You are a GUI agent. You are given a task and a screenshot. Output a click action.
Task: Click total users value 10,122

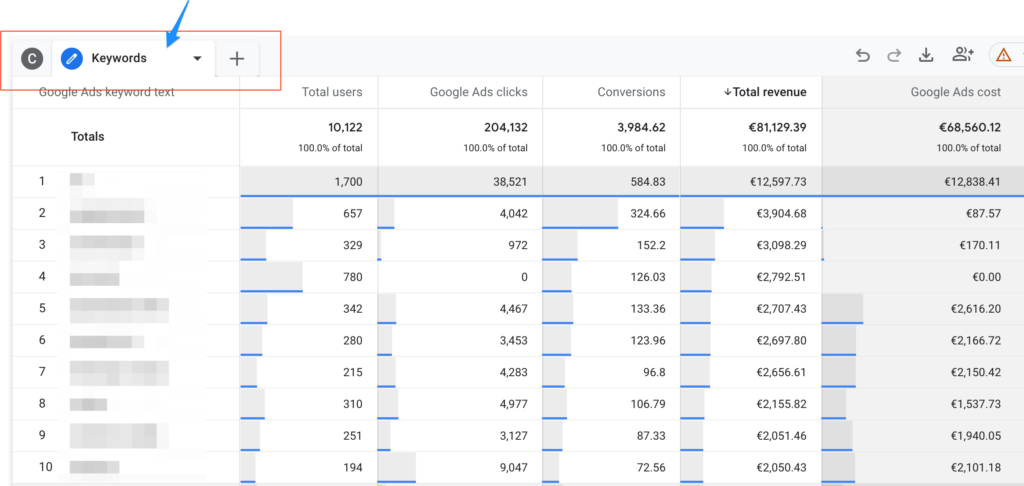tap(345, 127)
